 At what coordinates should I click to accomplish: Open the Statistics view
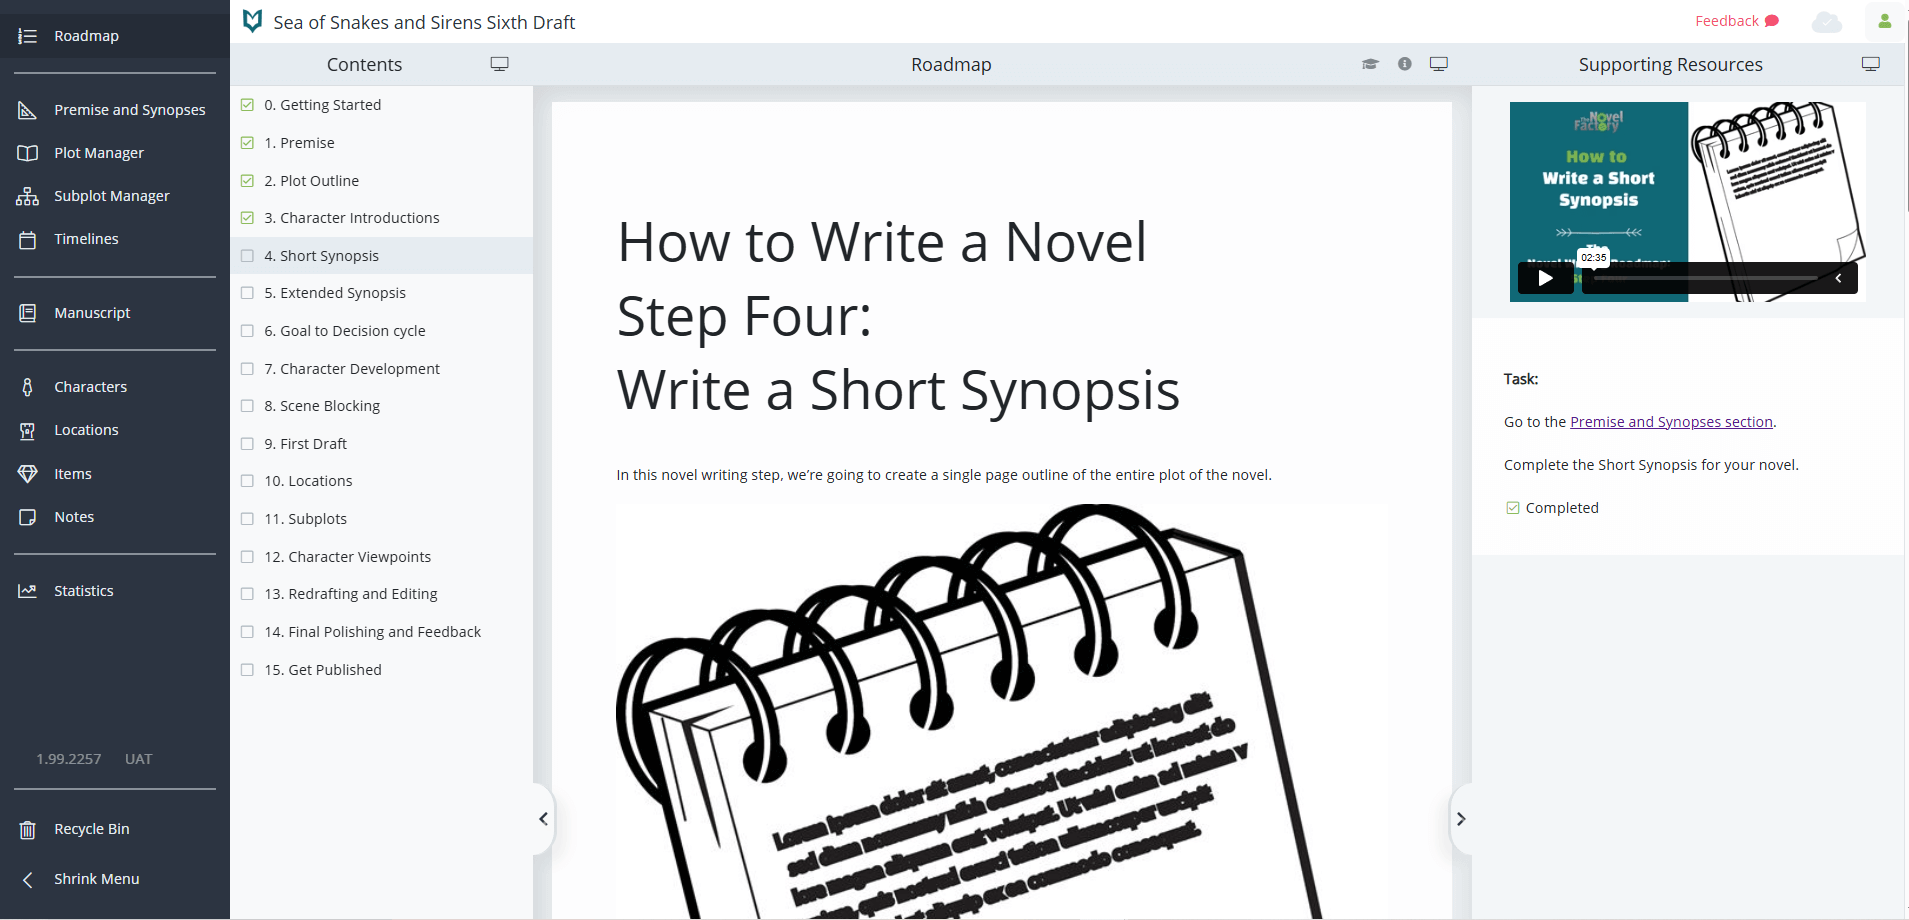(83, 590)
